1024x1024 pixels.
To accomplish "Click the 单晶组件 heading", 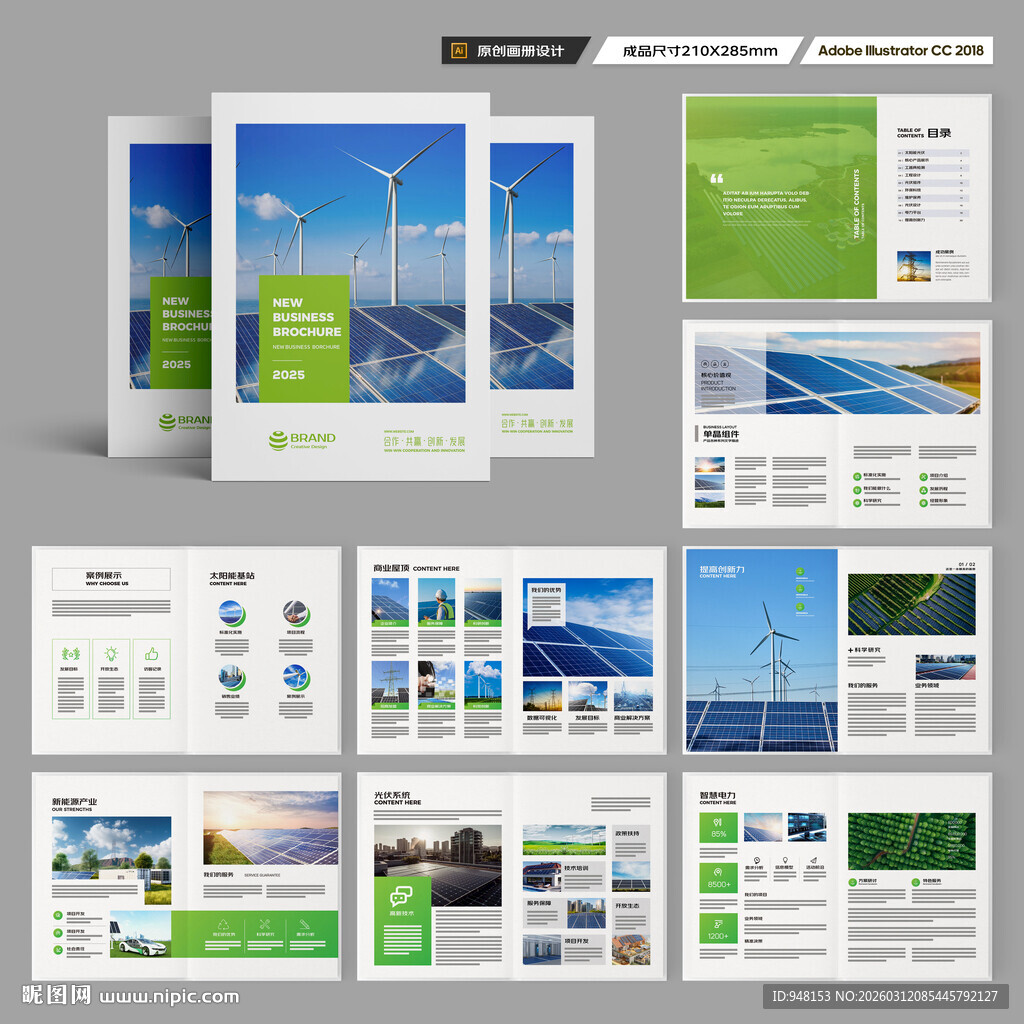I will (721, 434).
